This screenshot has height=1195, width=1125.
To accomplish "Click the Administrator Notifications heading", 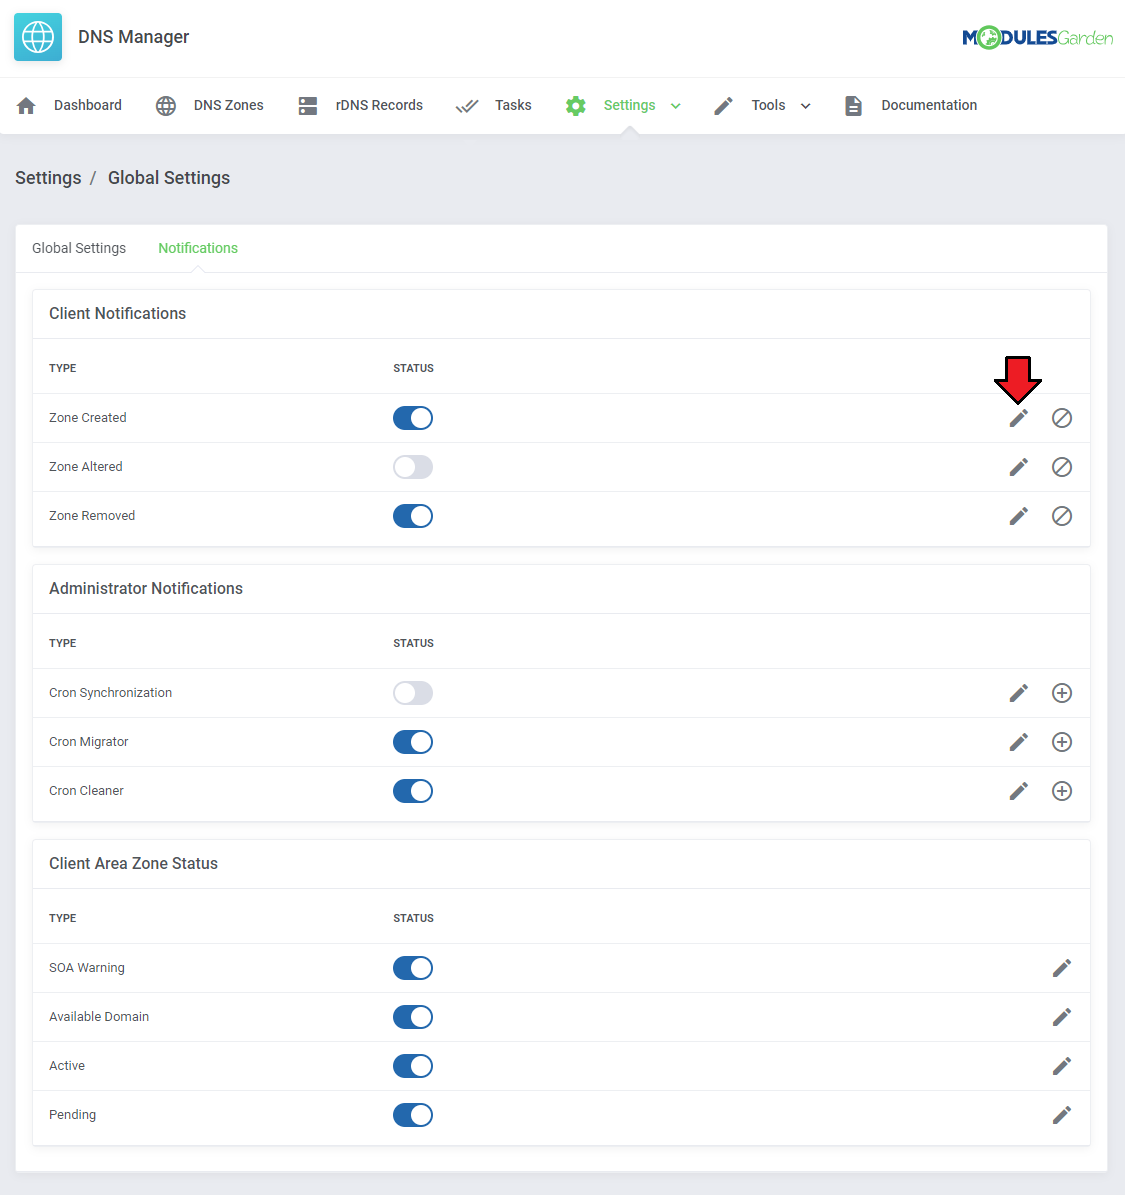I will [x=146, y=588].
